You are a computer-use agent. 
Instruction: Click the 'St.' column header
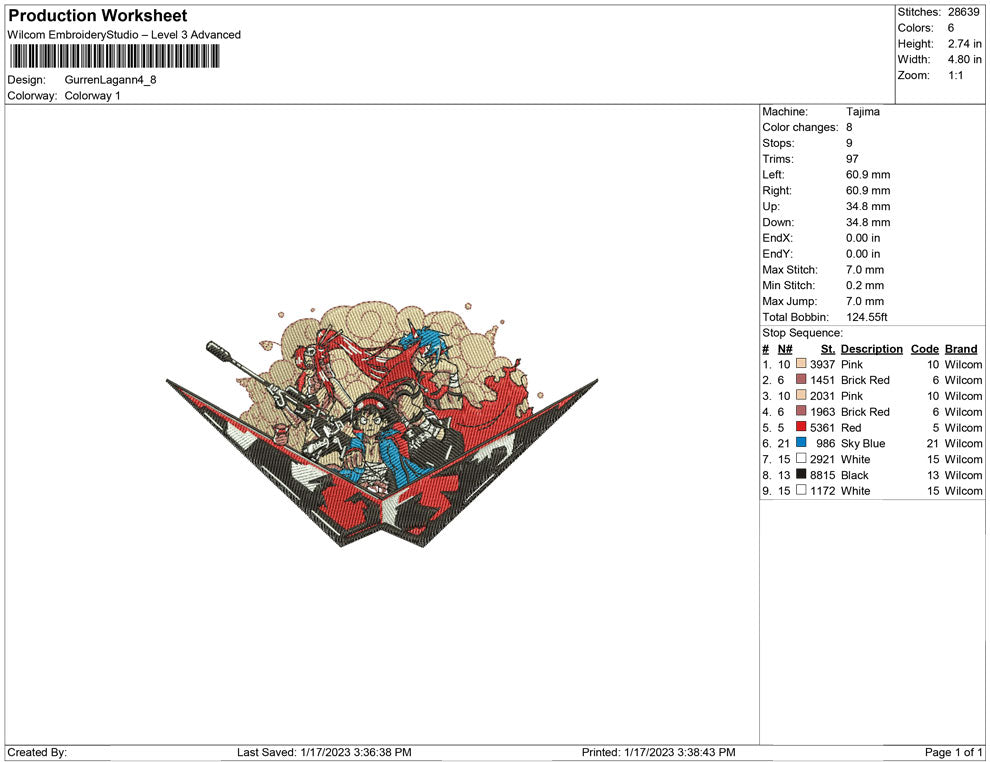[x=828, y=348]
